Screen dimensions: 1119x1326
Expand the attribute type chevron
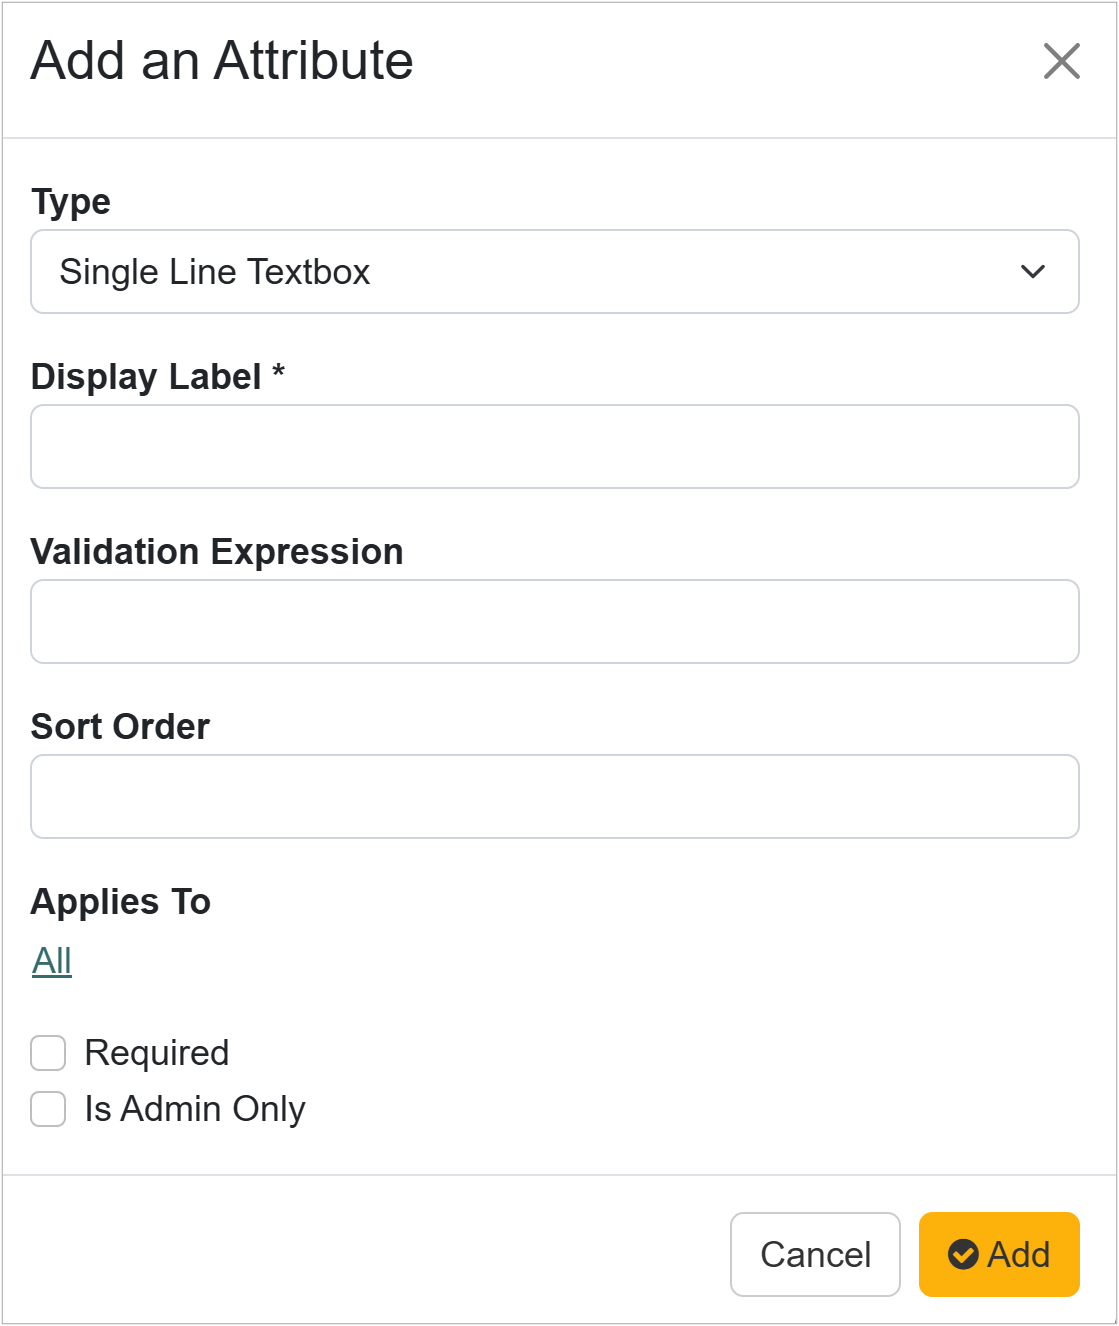1035,271
